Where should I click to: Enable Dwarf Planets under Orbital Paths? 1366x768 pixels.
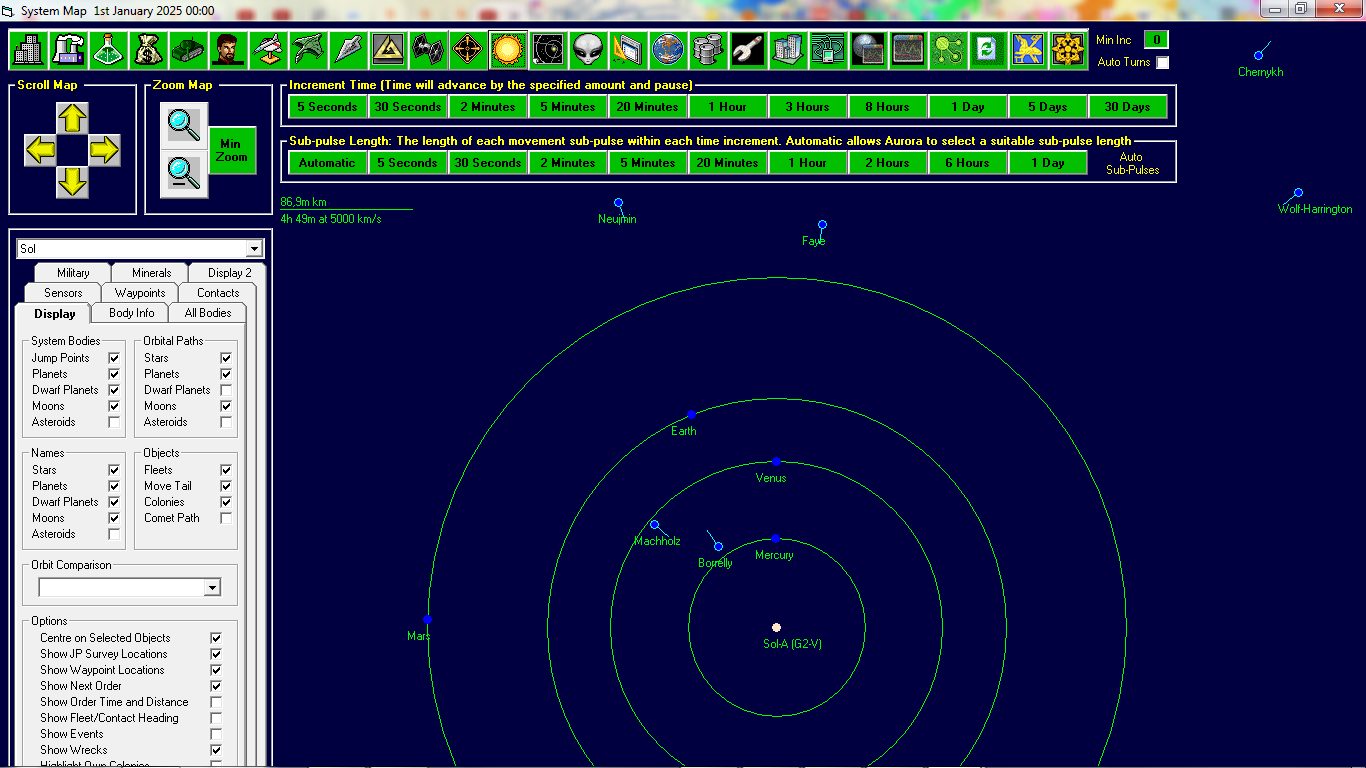226,390
